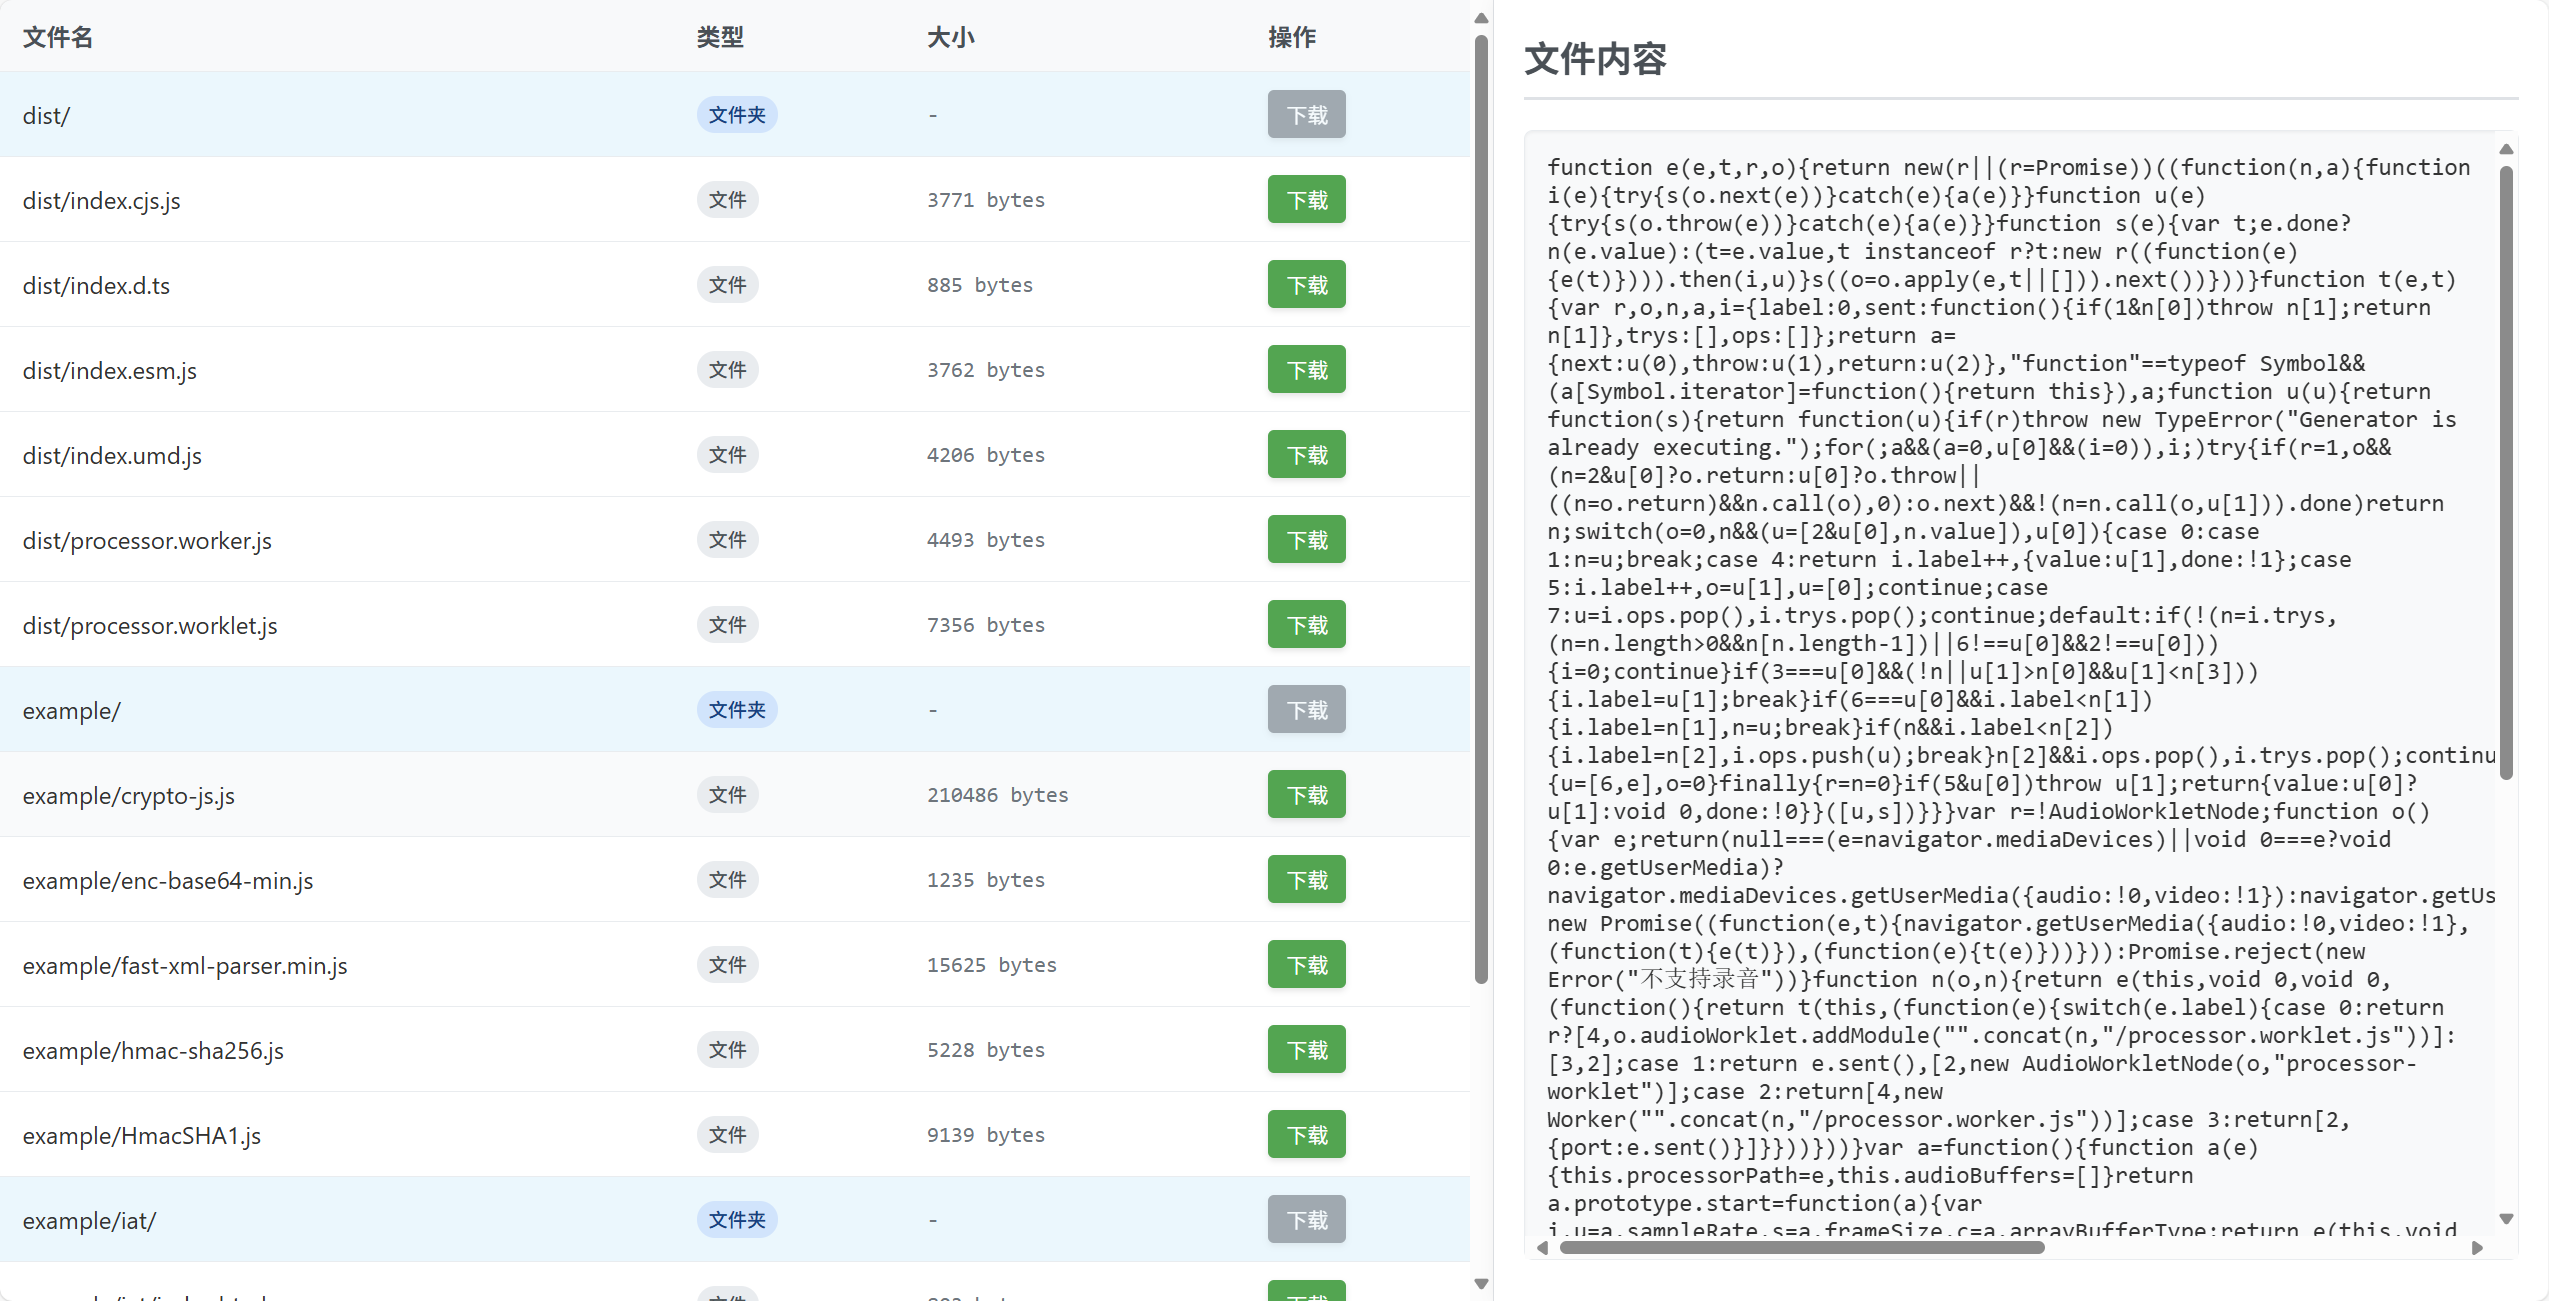Screen dimensions: 2549x1301
Task: Click download for dist/index.esm.js
Action: click(1306, 370)
